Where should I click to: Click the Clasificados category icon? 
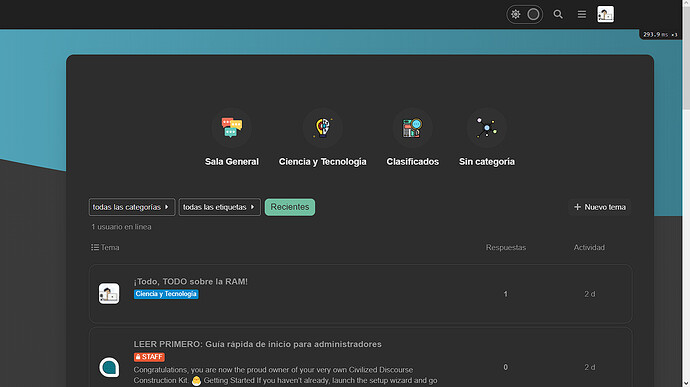click(x=412, y=128)
